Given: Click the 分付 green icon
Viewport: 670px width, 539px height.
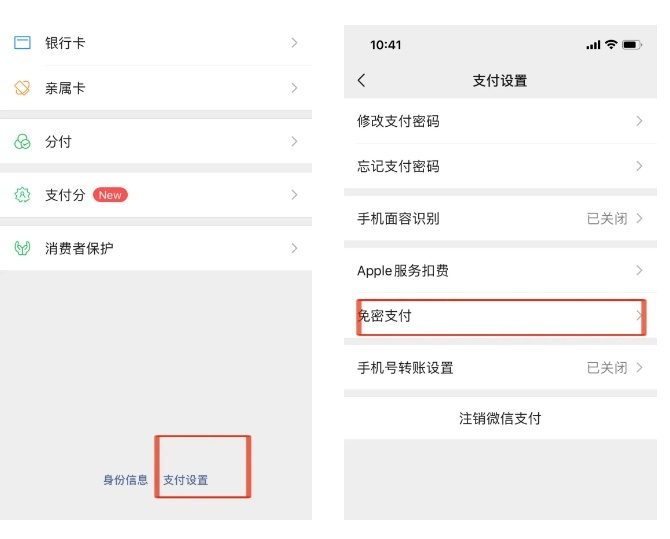Looking at the screenshot, I should point(22,142).
